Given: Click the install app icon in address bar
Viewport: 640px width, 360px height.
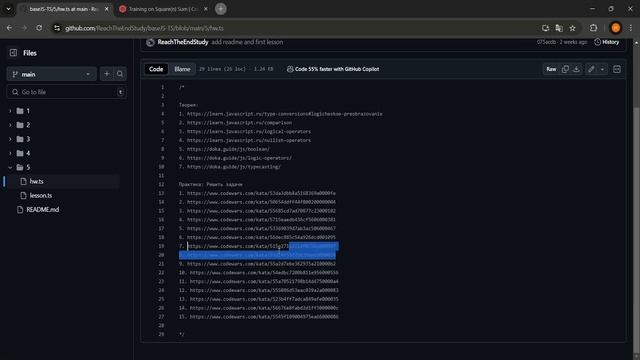Looking at the screenshot, I should click(545, 28).
